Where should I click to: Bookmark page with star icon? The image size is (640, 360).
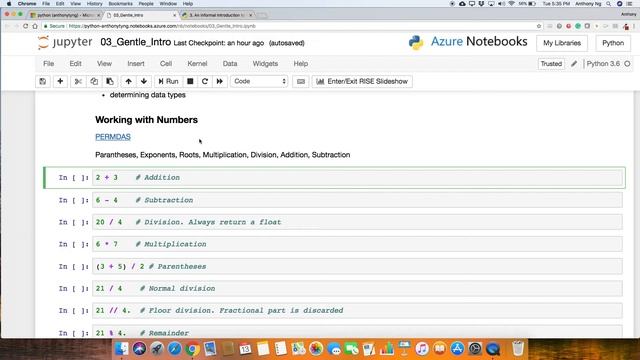coord(539,26)
